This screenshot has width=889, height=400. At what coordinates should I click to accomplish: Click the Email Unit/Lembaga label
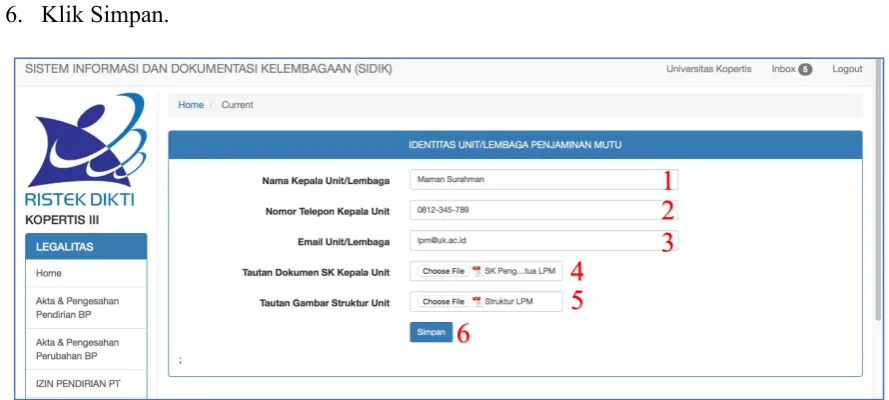[344, 242]
